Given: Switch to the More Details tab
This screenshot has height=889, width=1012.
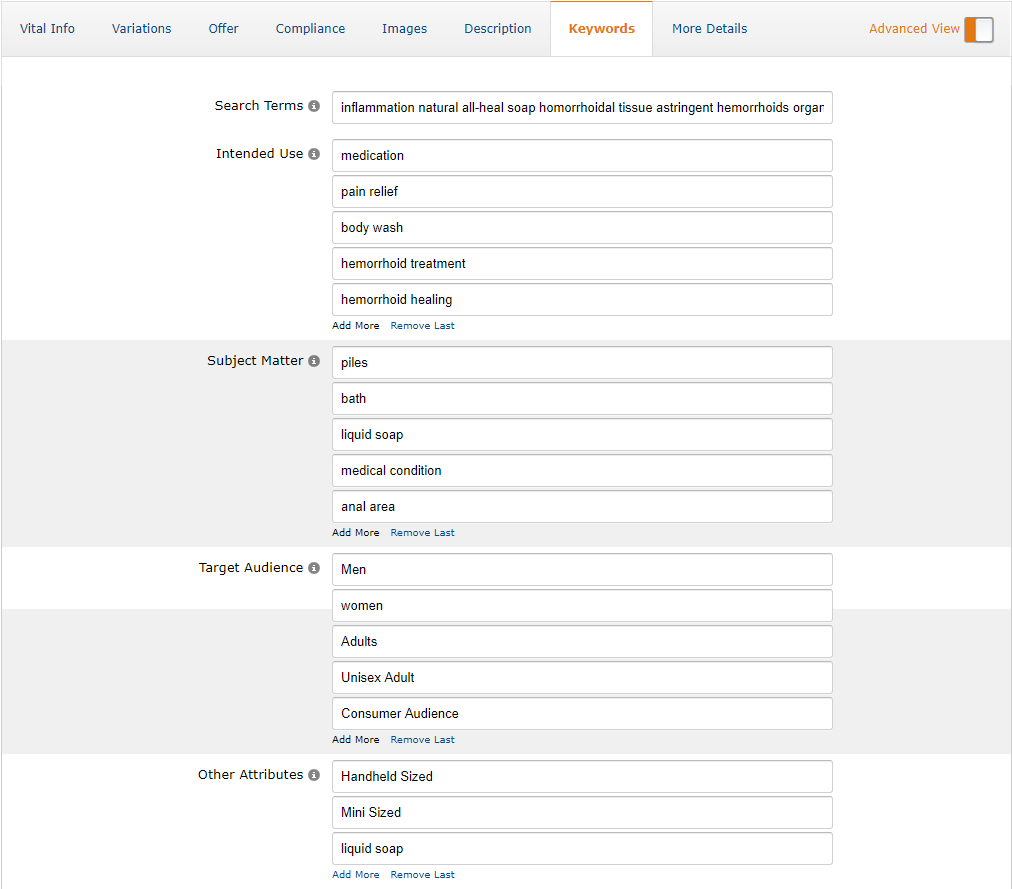Looking at the screenshot, I should tap(709, 28).
